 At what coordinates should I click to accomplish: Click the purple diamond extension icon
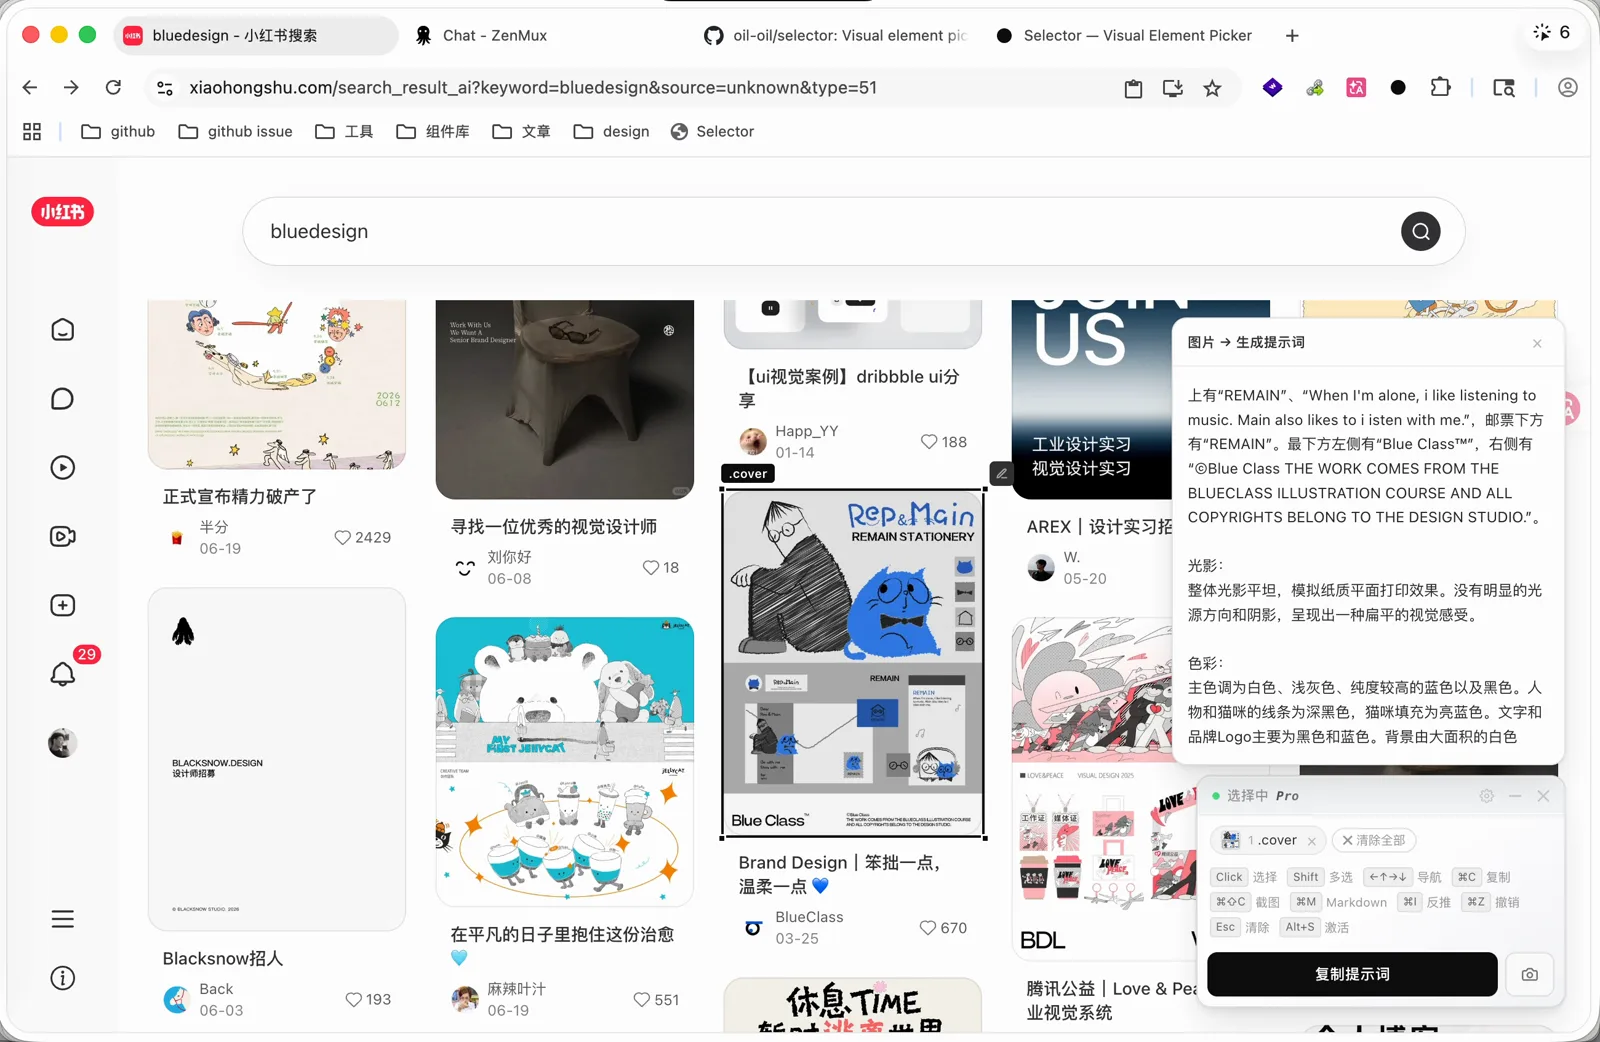[1272, 88]
